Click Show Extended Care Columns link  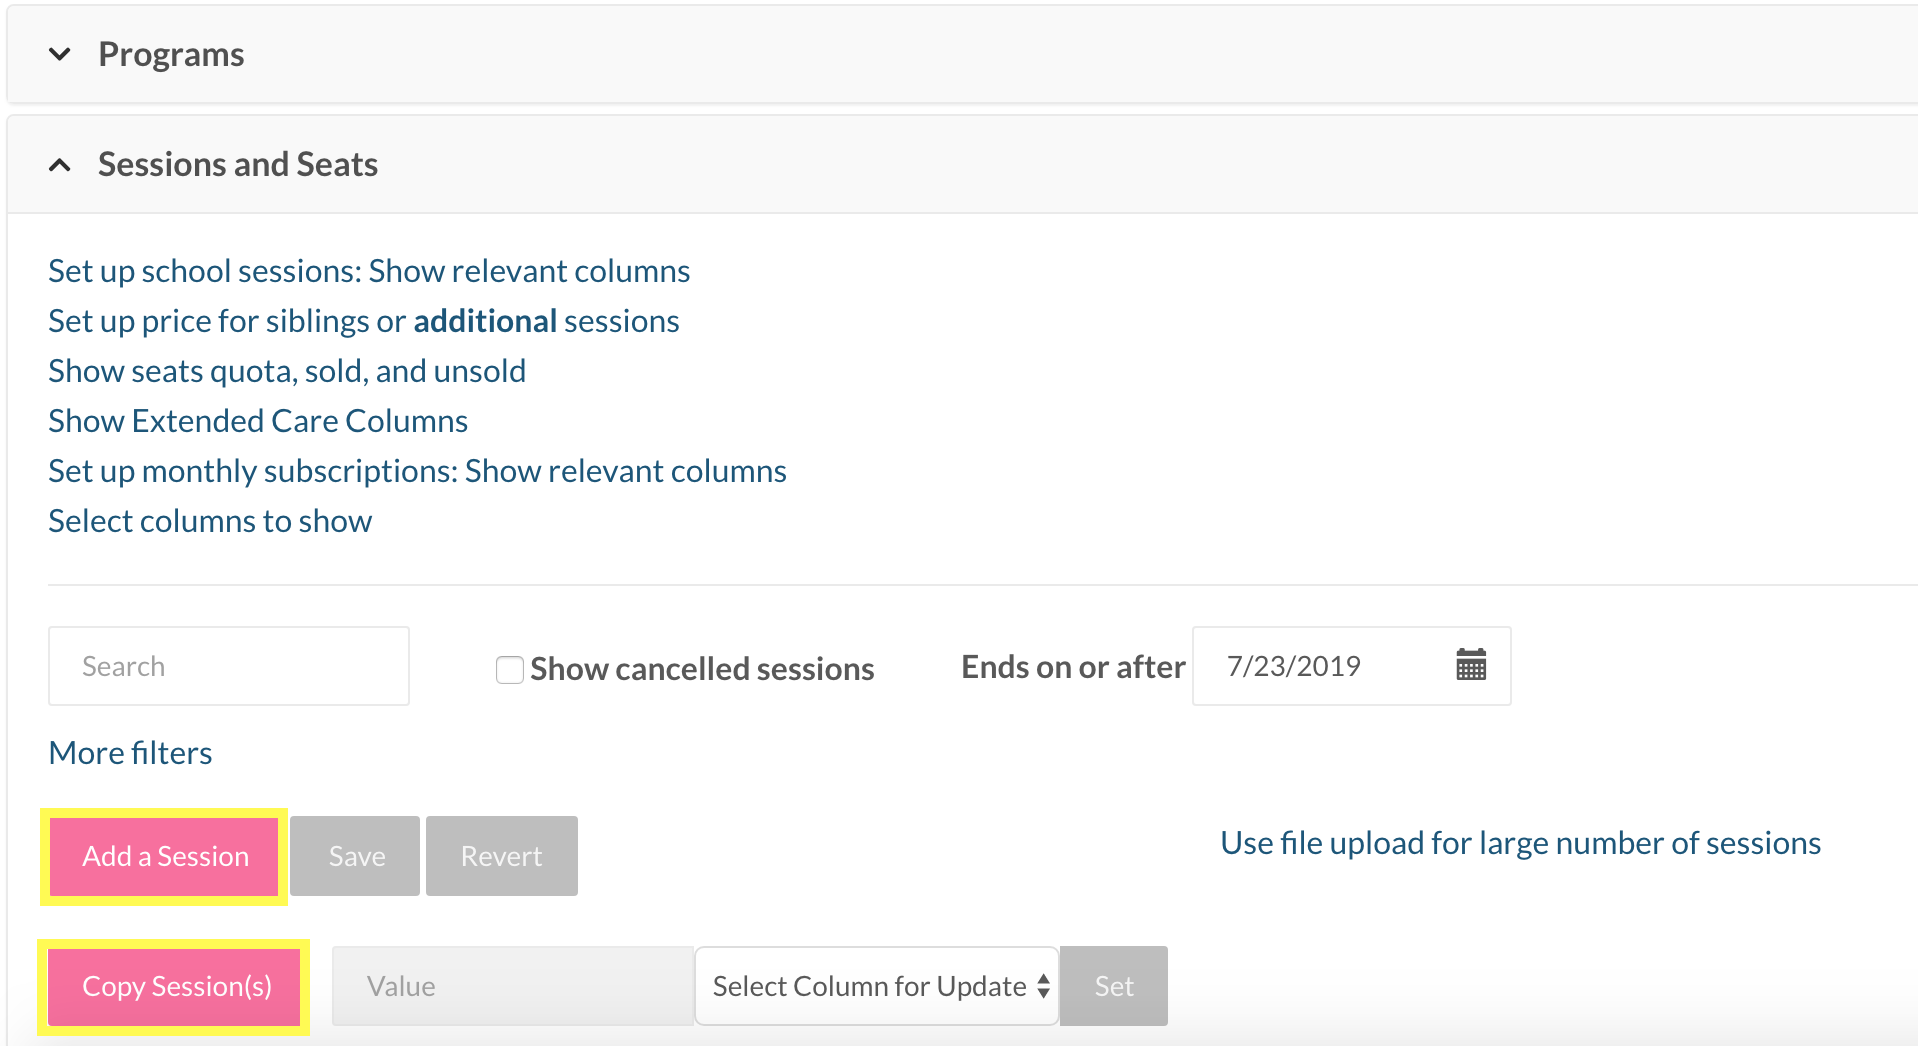(258, 421)
